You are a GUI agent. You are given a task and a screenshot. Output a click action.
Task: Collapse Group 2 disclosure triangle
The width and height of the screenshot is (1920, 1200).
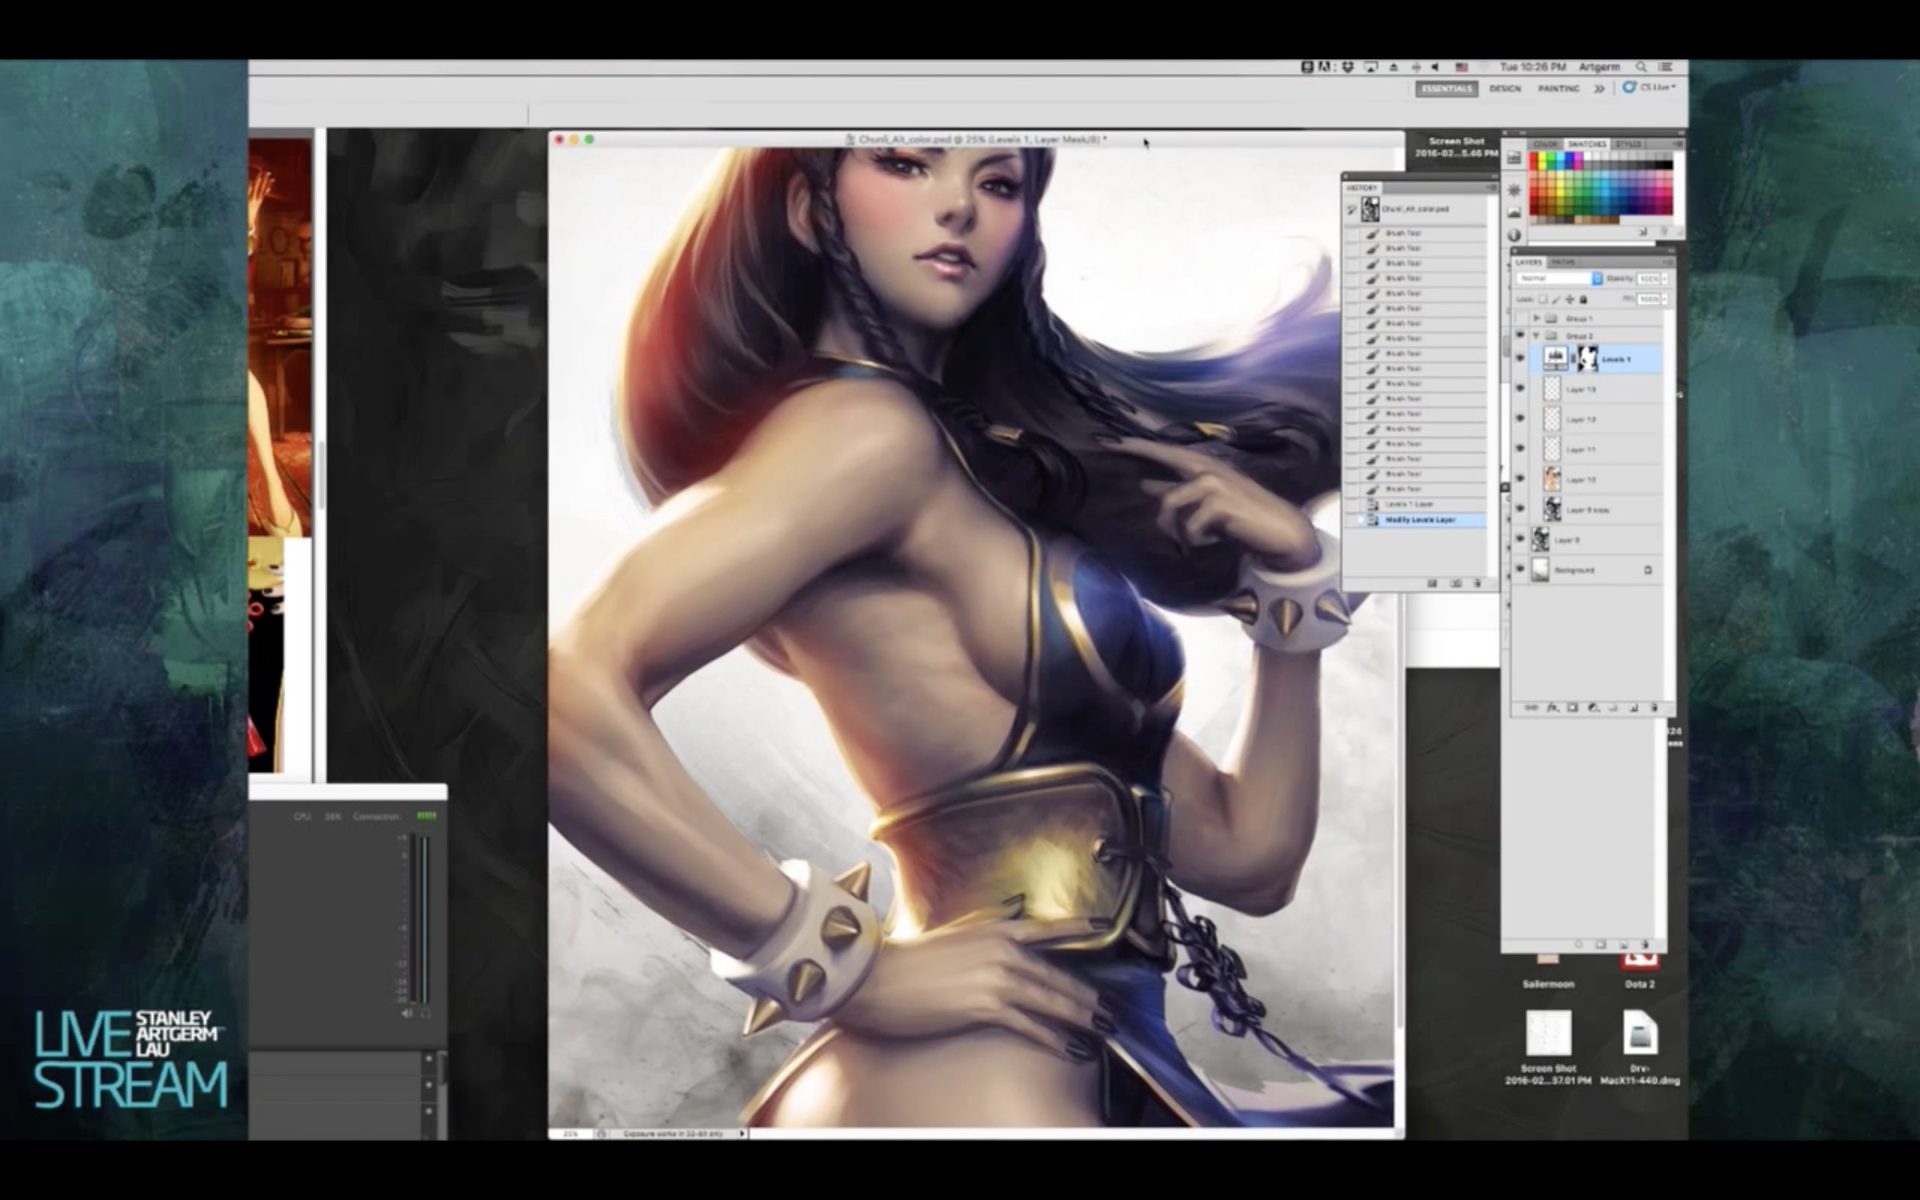1536,335
